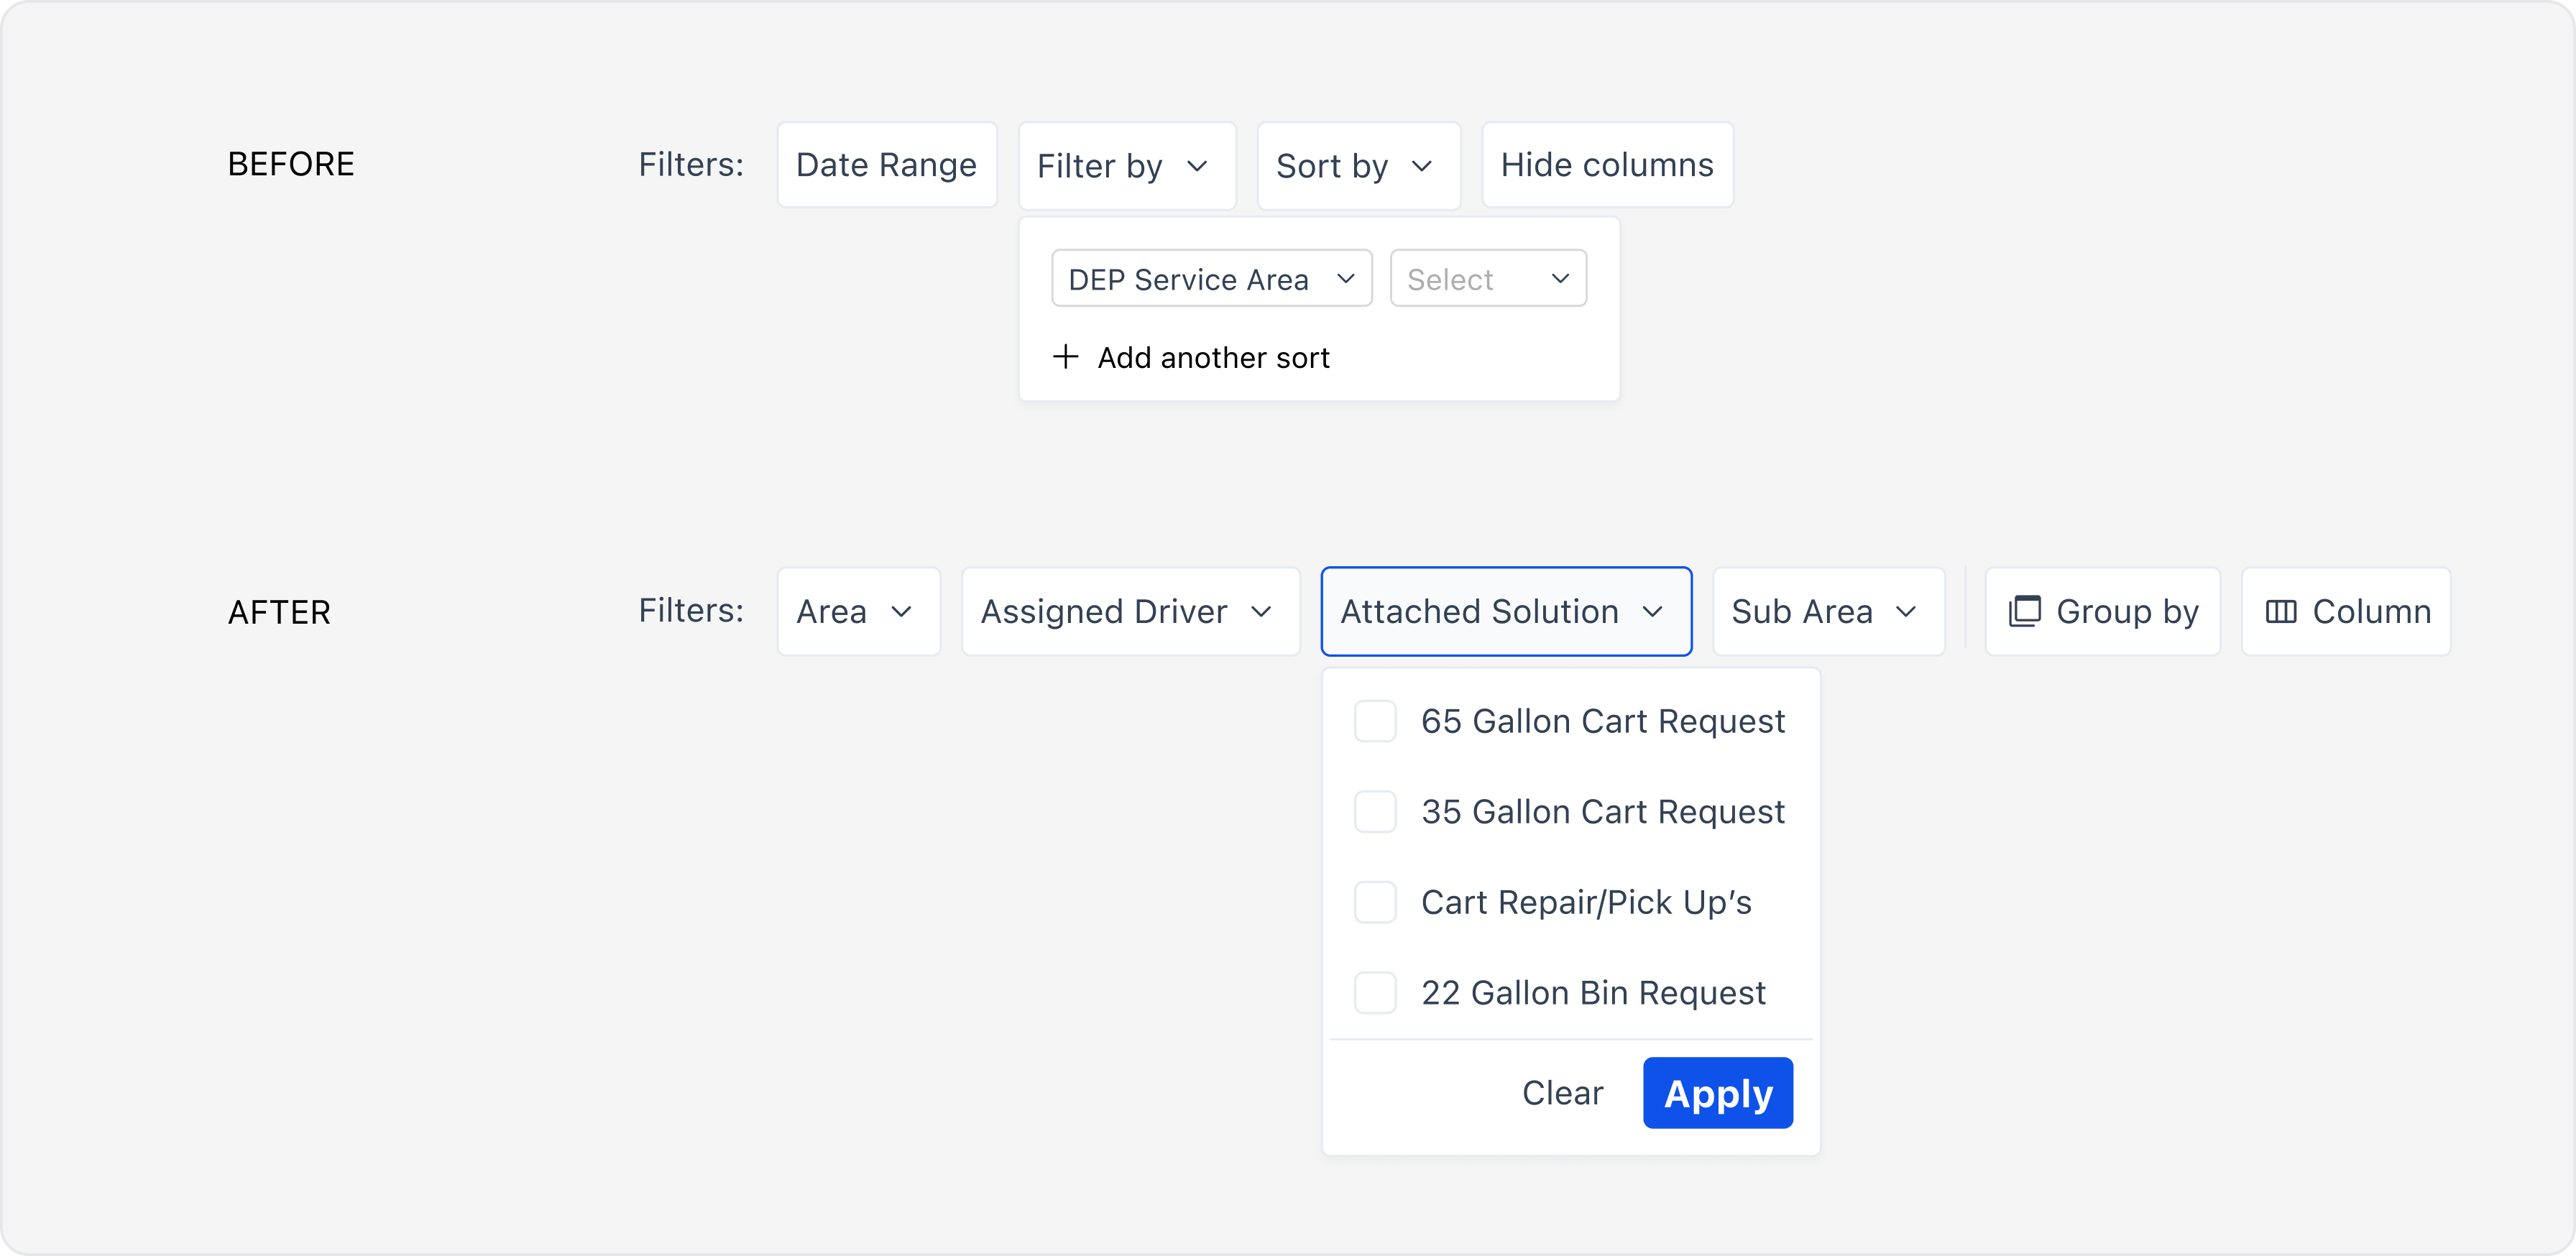The height and width of the screenshot is (1256, 2576).
Task: Check the 65 Gallon Cart Request box
Action: (1375, 721)
